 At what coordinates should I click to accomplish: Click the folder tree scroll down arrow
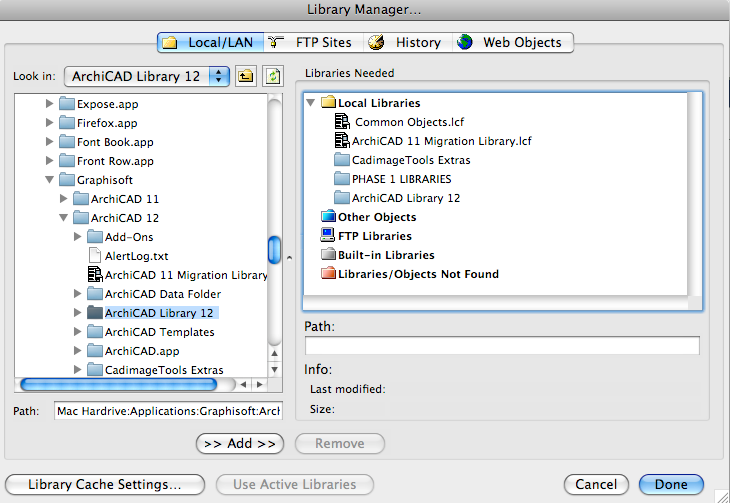[x=275, y=370]
